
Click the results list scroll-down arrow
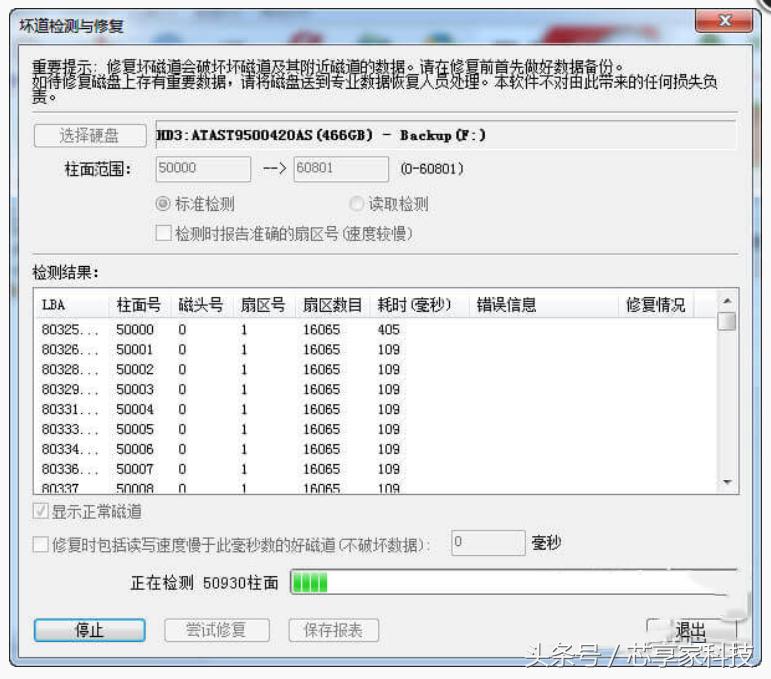pyautogui.click(x=727, y=482)
